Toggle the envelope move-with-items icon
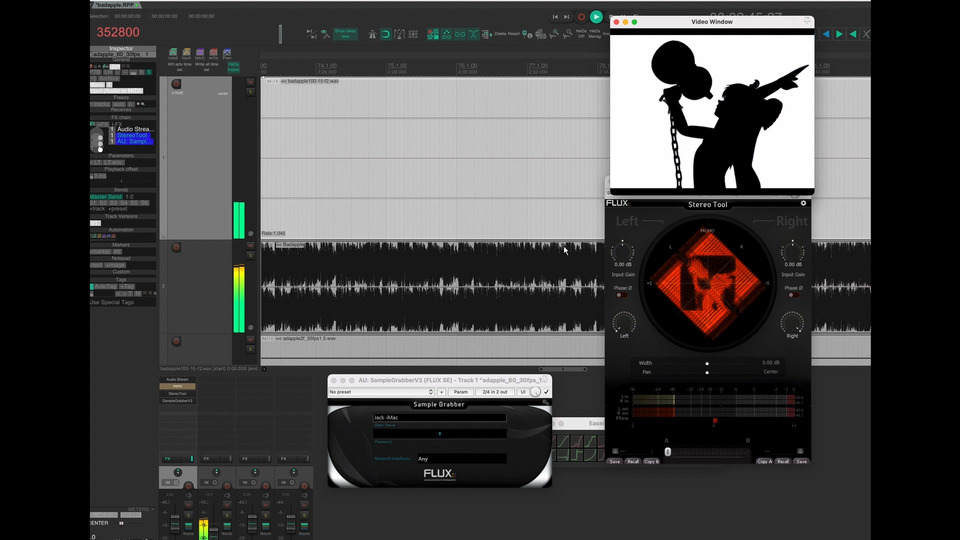Image resolution: width=960 pixels, height=540 pixels. pos(446,34)
